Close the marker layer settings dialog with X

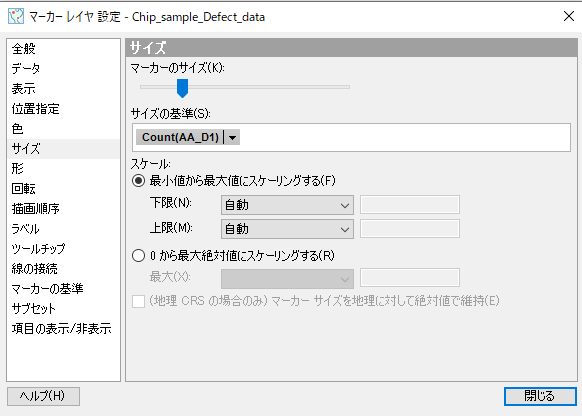point(568,16)
